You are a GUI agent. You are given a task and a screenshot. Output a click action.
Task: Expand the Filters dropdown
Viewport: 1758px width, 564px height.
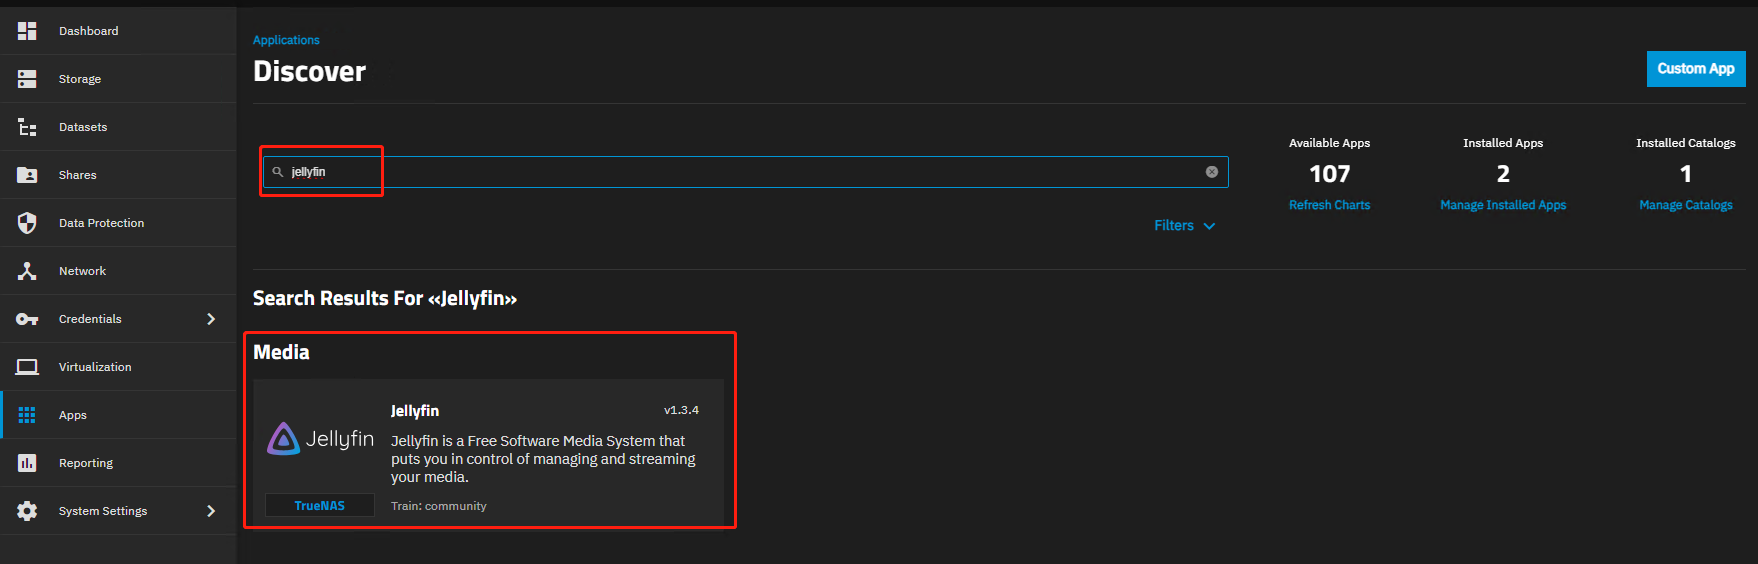[1185, 226]
